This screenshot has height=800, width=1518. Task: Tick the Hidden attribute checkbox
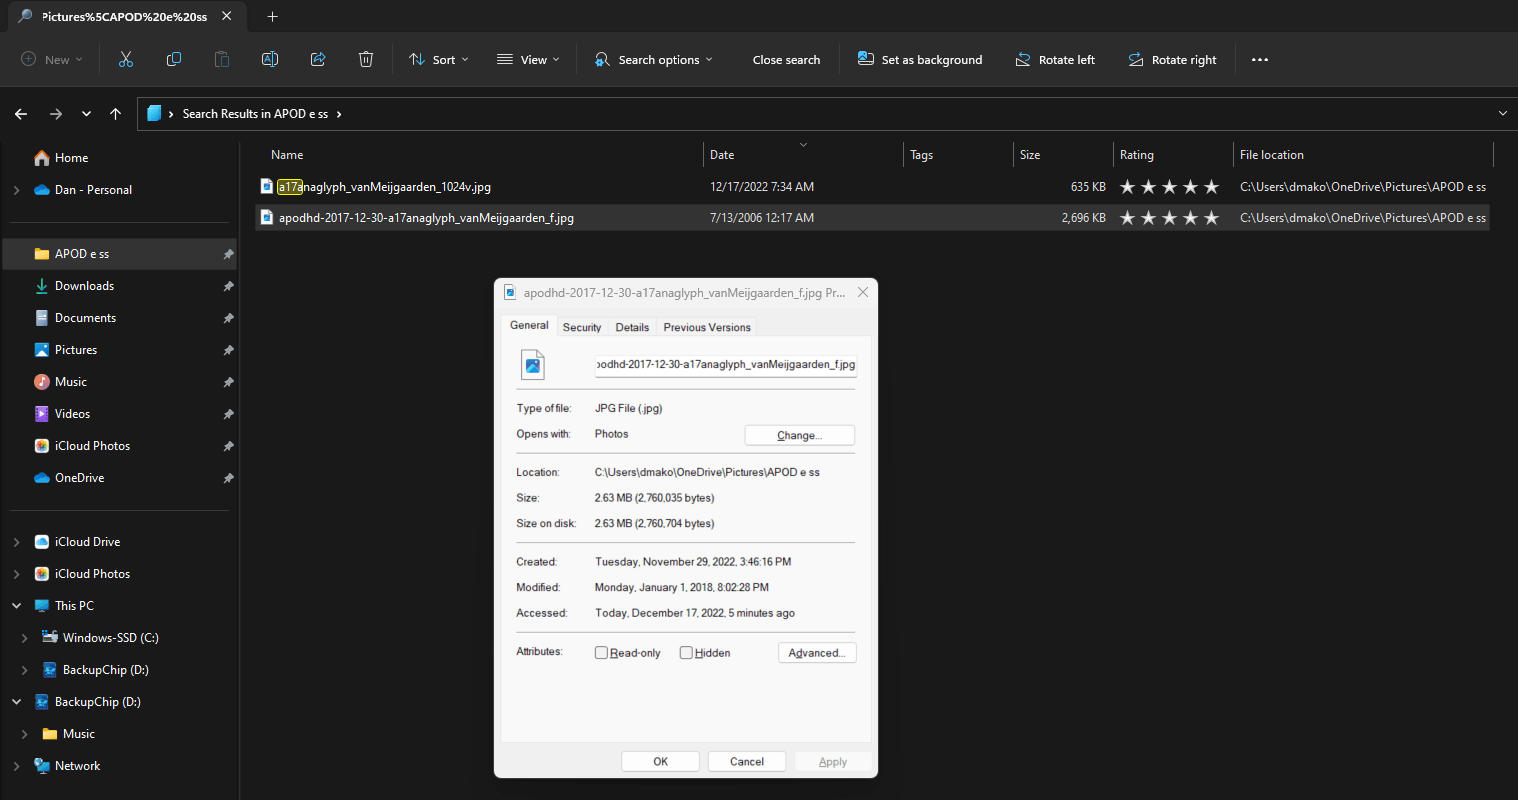point(686,653)
